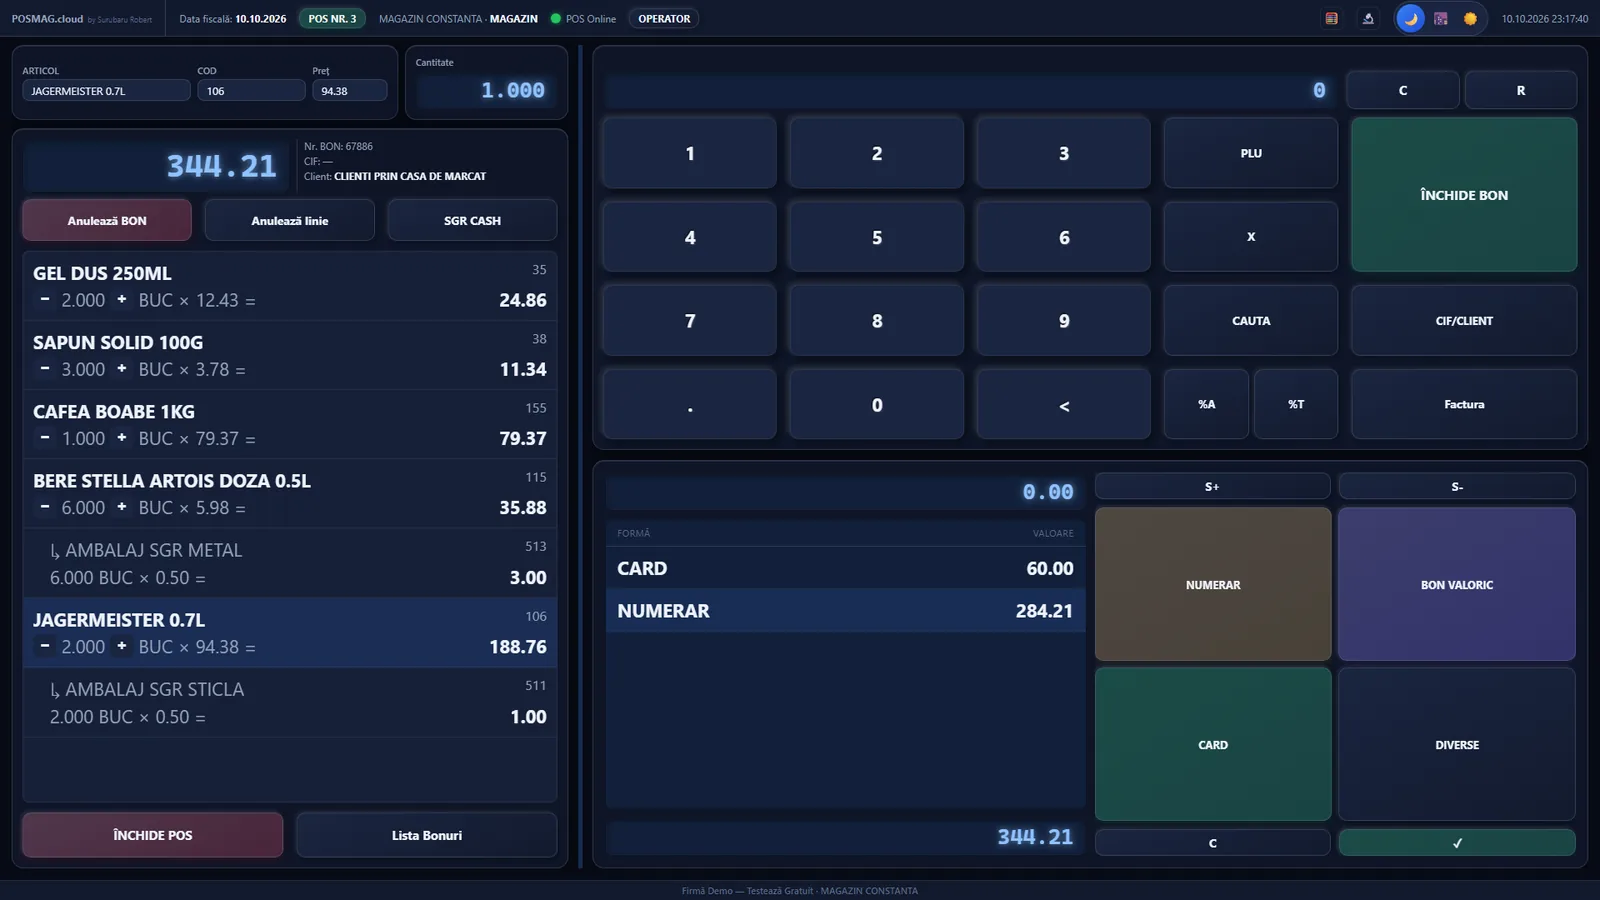The height and width of the screenshot is (900, 1600).
Task: Choose the DIVERSE payment method
Action: [1457, 745]
